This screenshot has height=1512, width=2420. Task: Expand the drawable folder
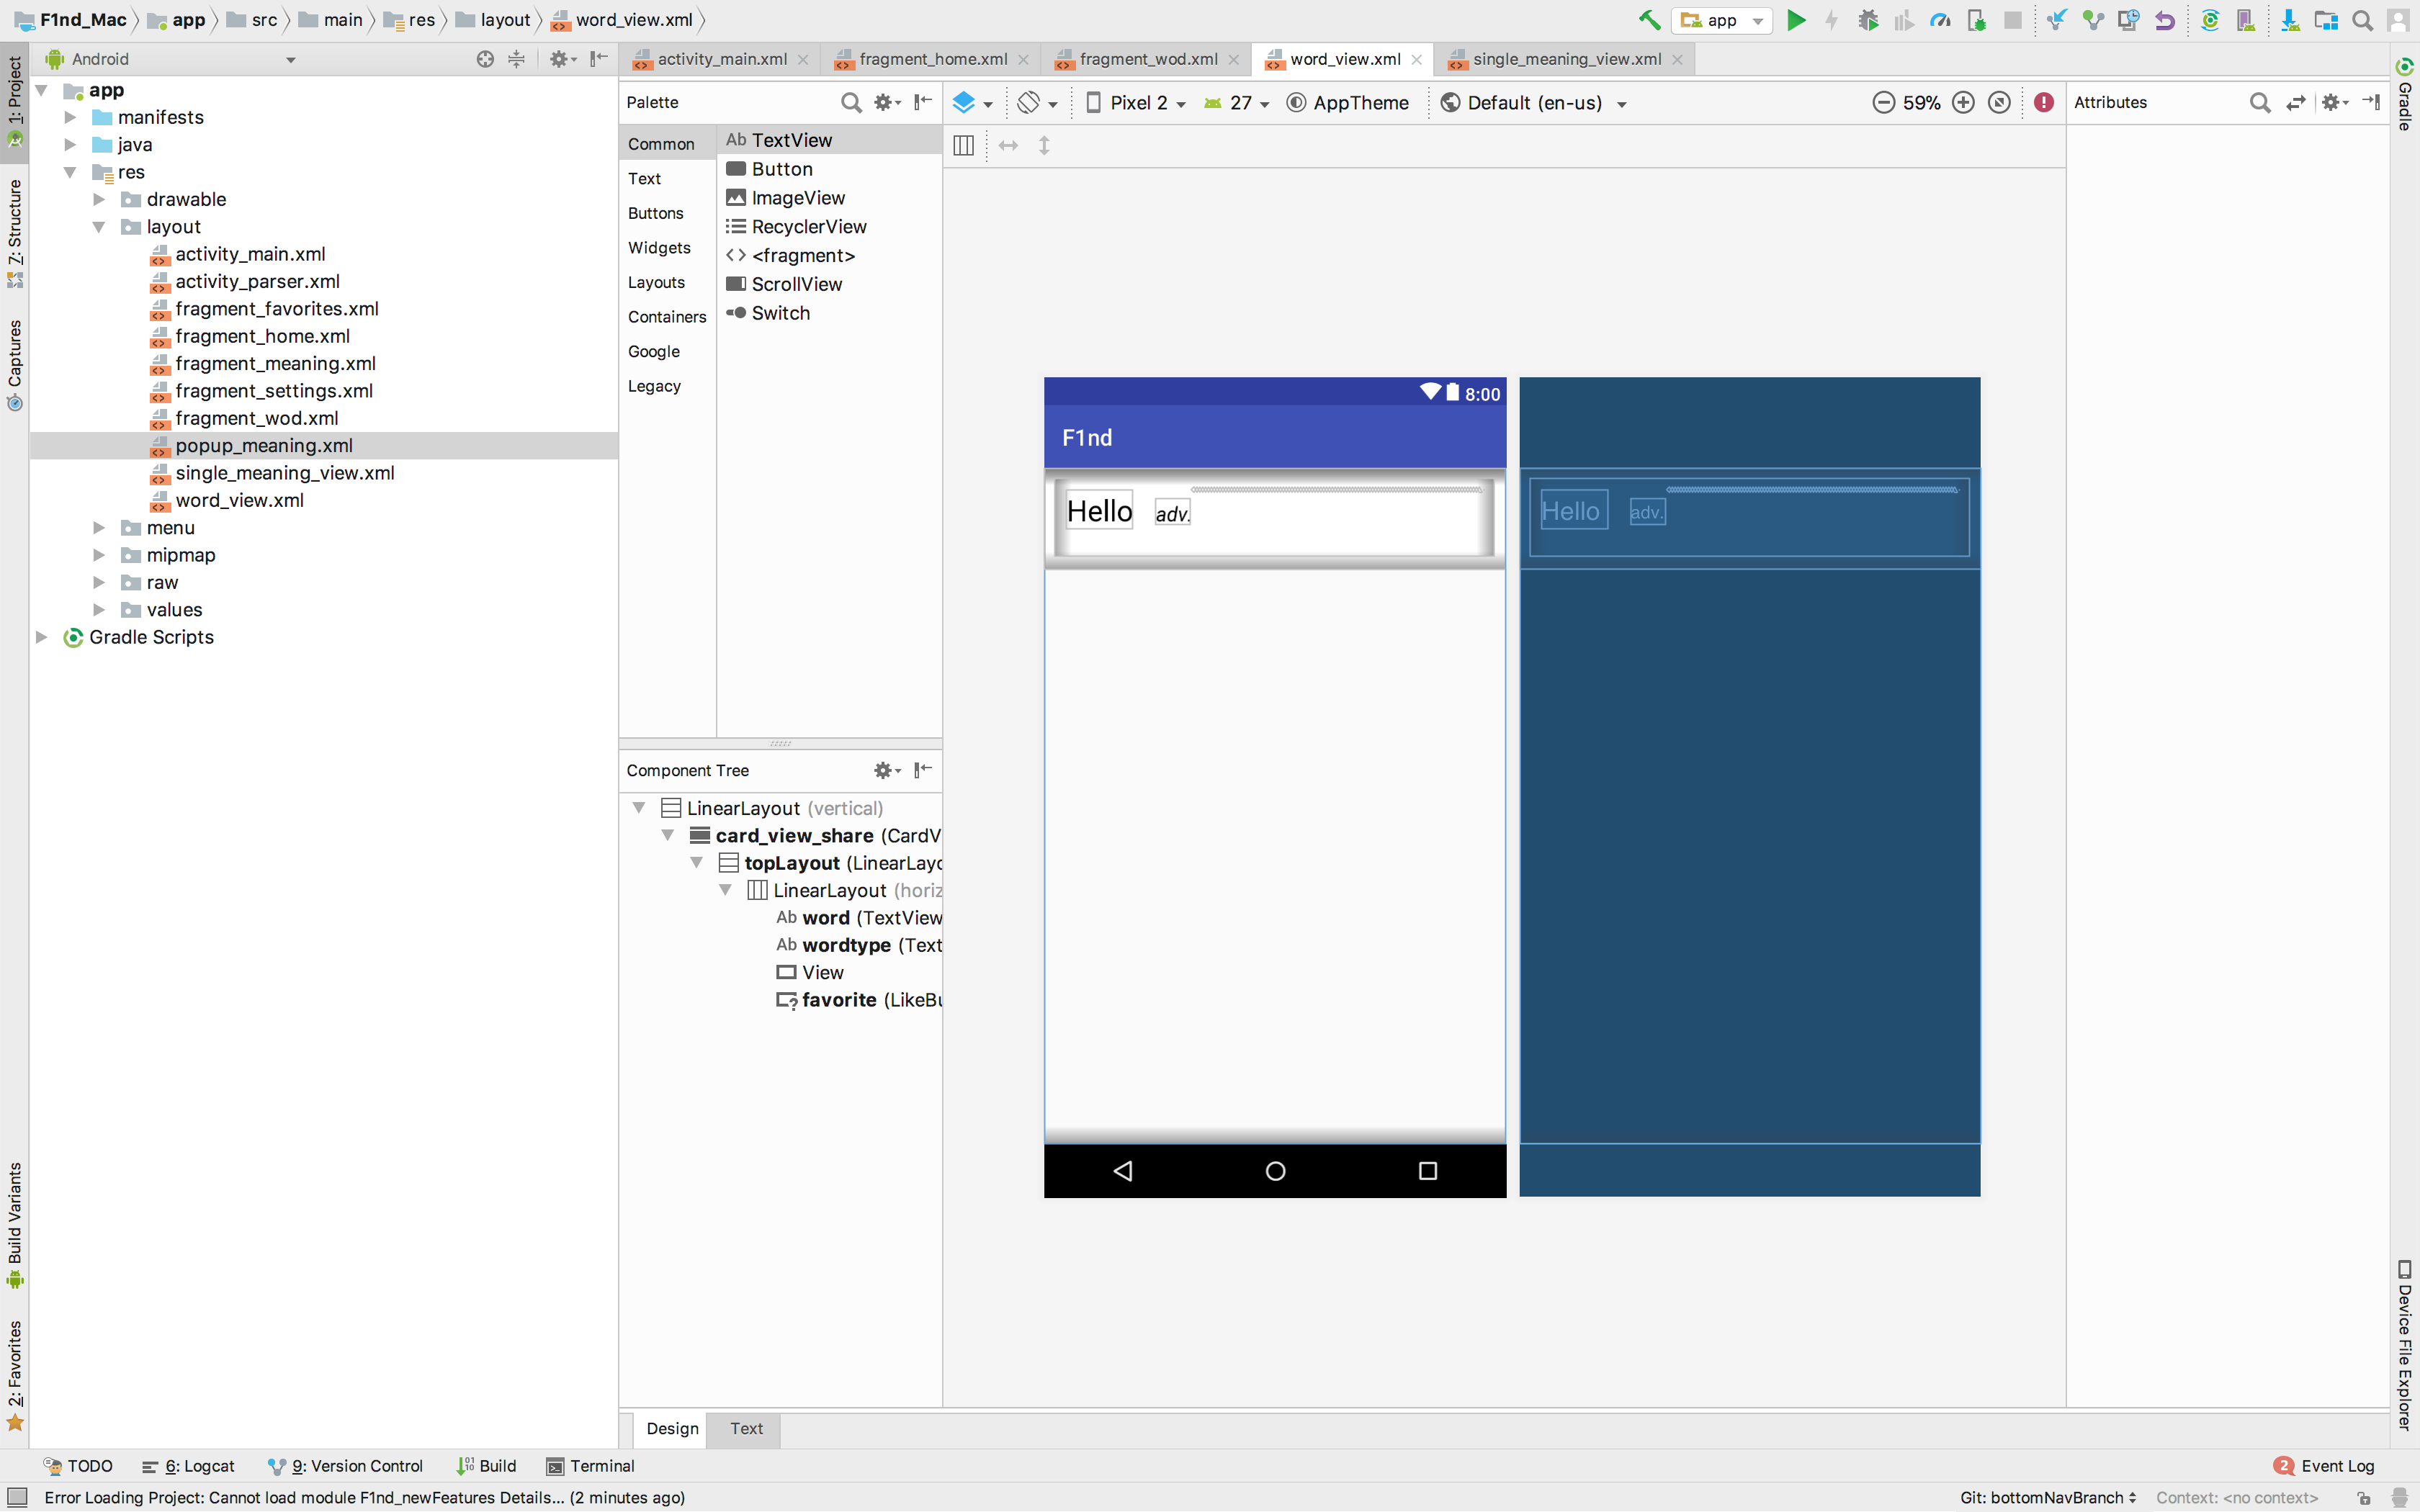tap(99, 199)
